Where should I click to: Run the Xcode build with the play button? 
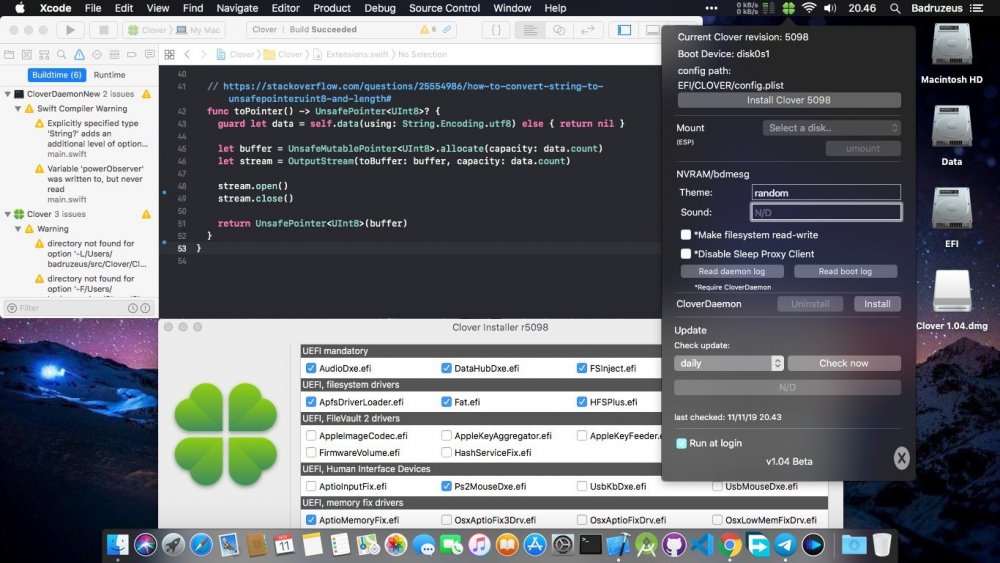(70, 29)
